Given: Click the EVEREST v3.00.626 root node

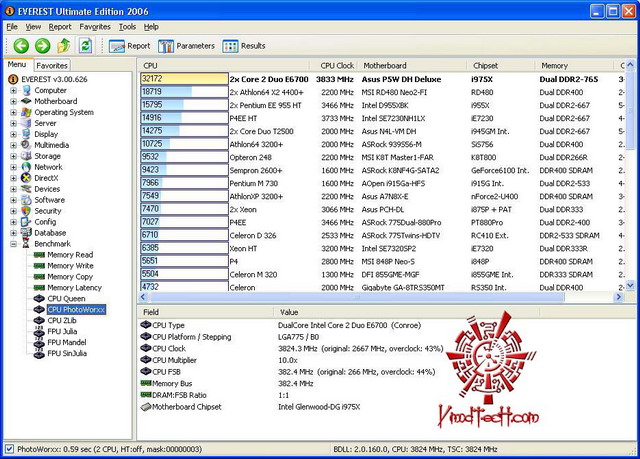Looking at the screenshot, I should tap(48, 79).
